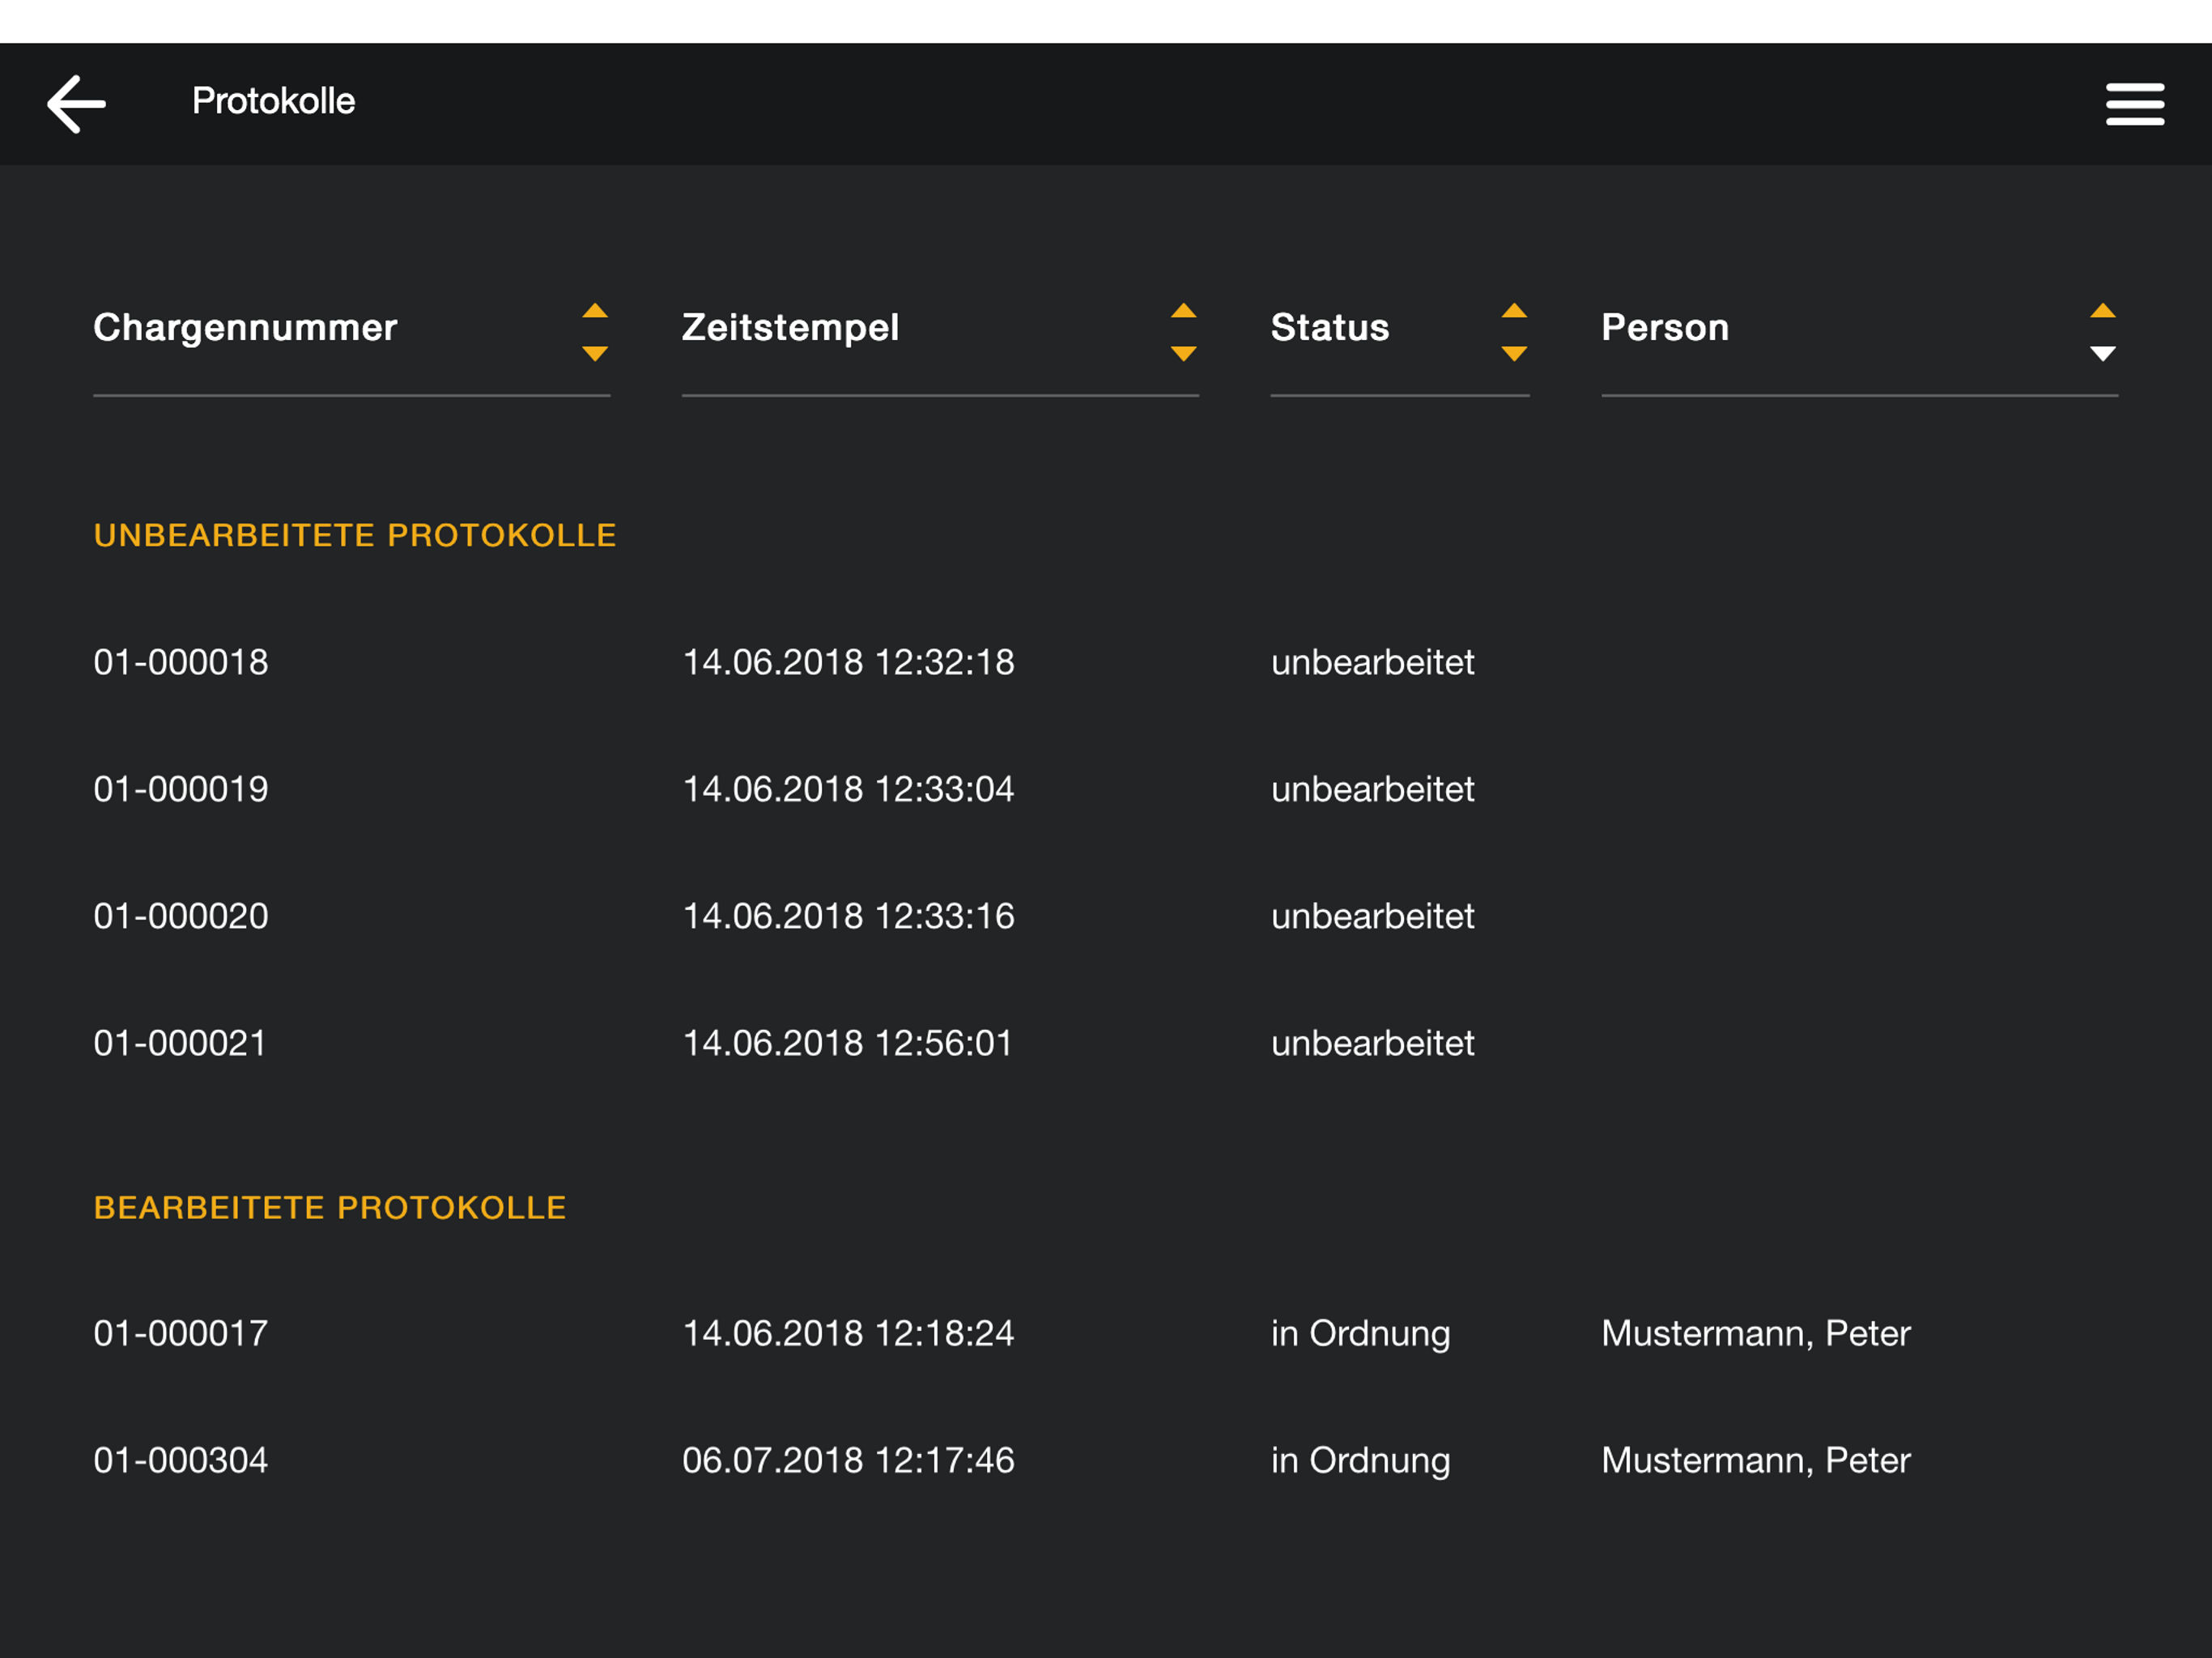Open protocol 01-000018
The image size is (2212, 1658).
pyautogui.click(x=181, y=662)
